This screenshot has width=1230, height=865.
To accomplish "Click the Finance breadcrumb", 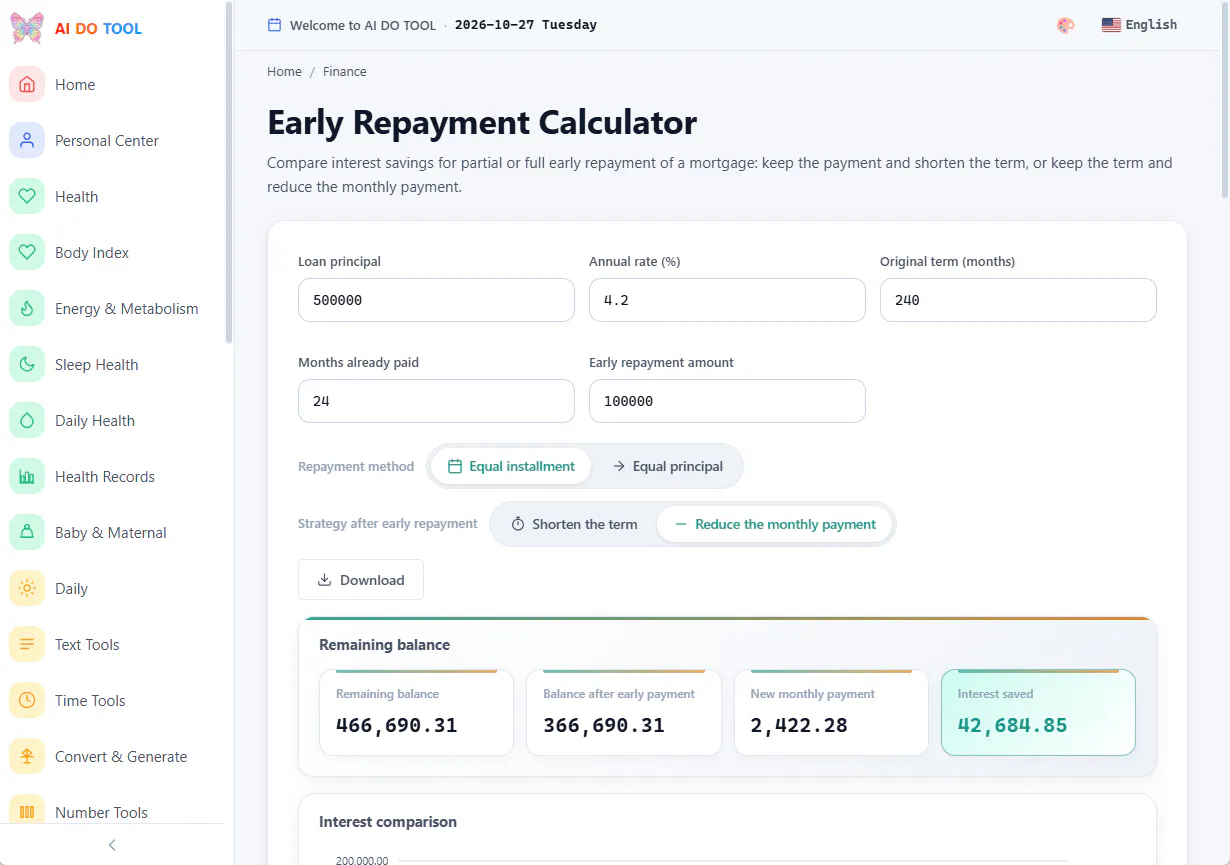I will point(345,72).
